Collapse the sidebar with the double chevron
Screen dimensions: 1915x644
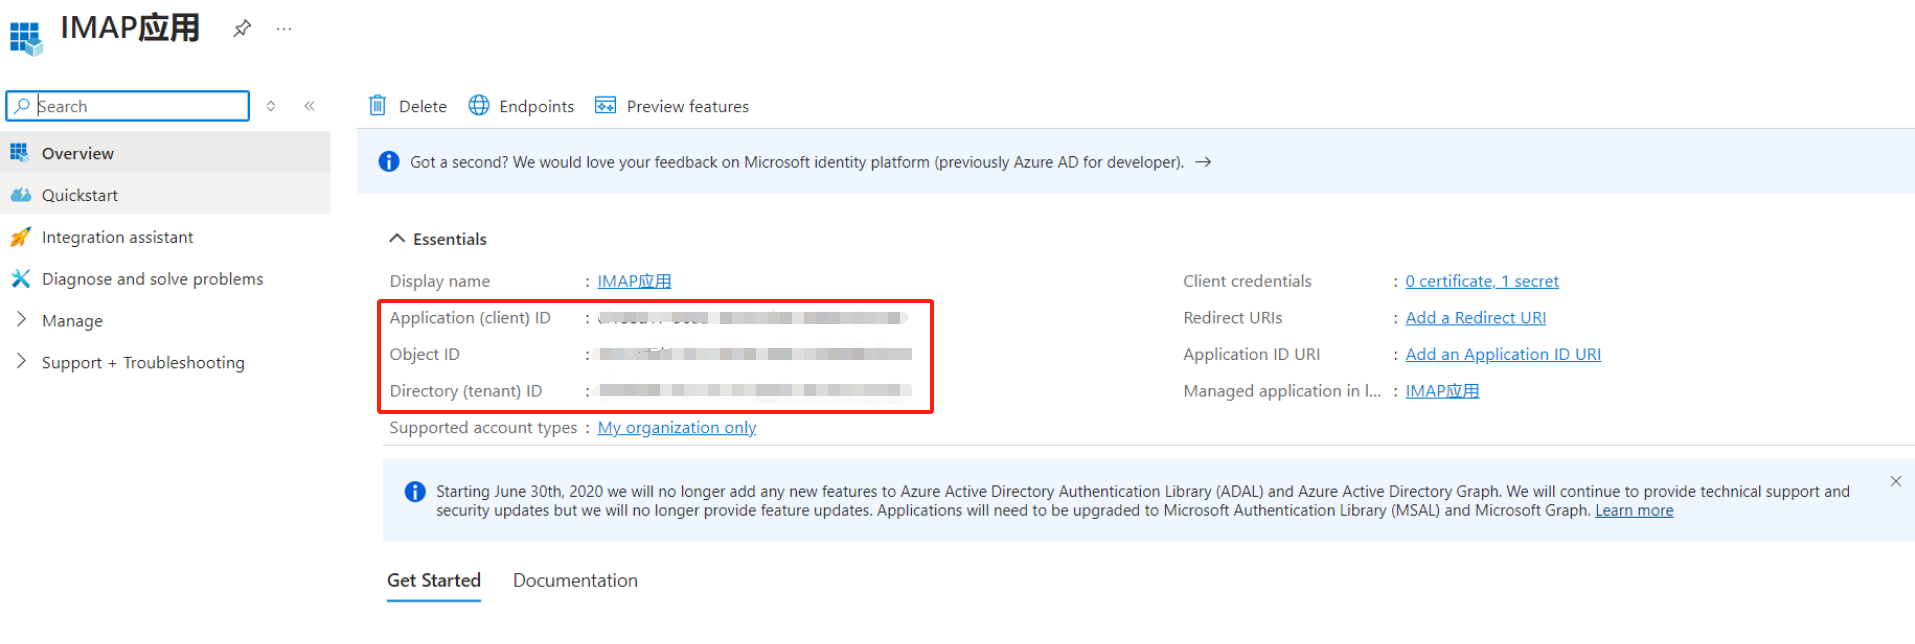[x=310, y=106]
